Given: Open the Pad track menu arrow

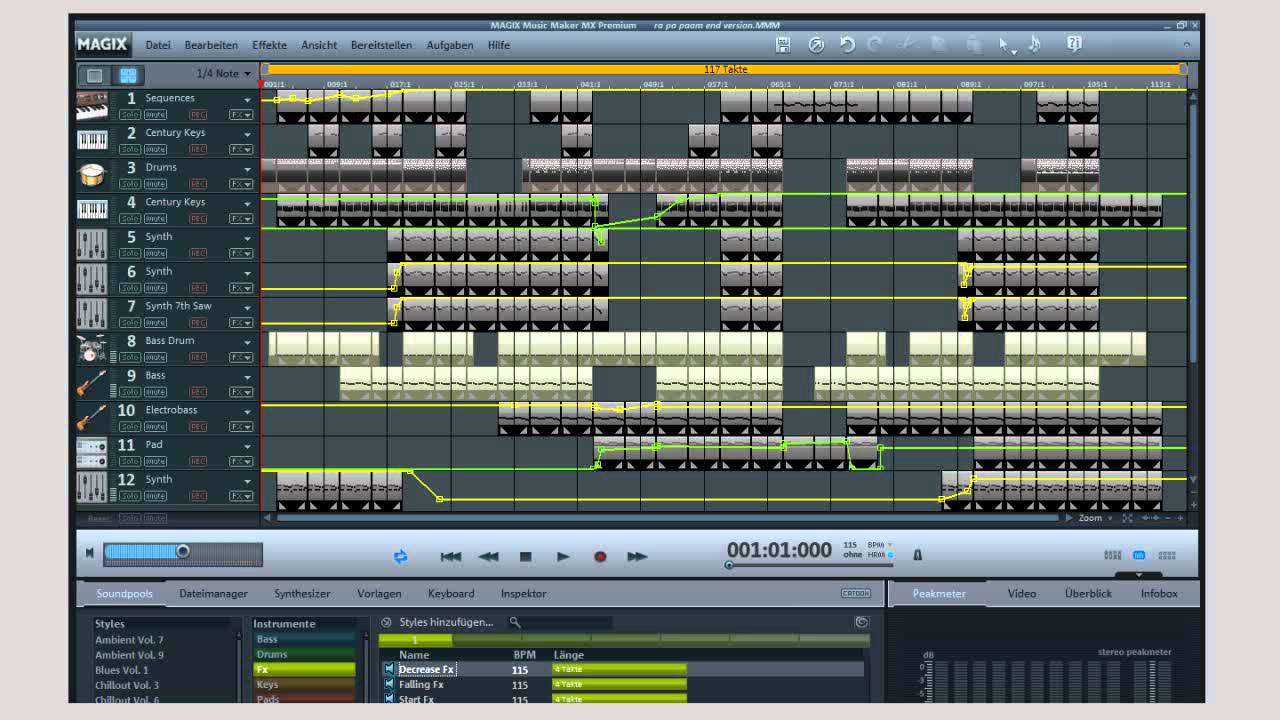Looking at the screenshot, I should pos(247,446).
